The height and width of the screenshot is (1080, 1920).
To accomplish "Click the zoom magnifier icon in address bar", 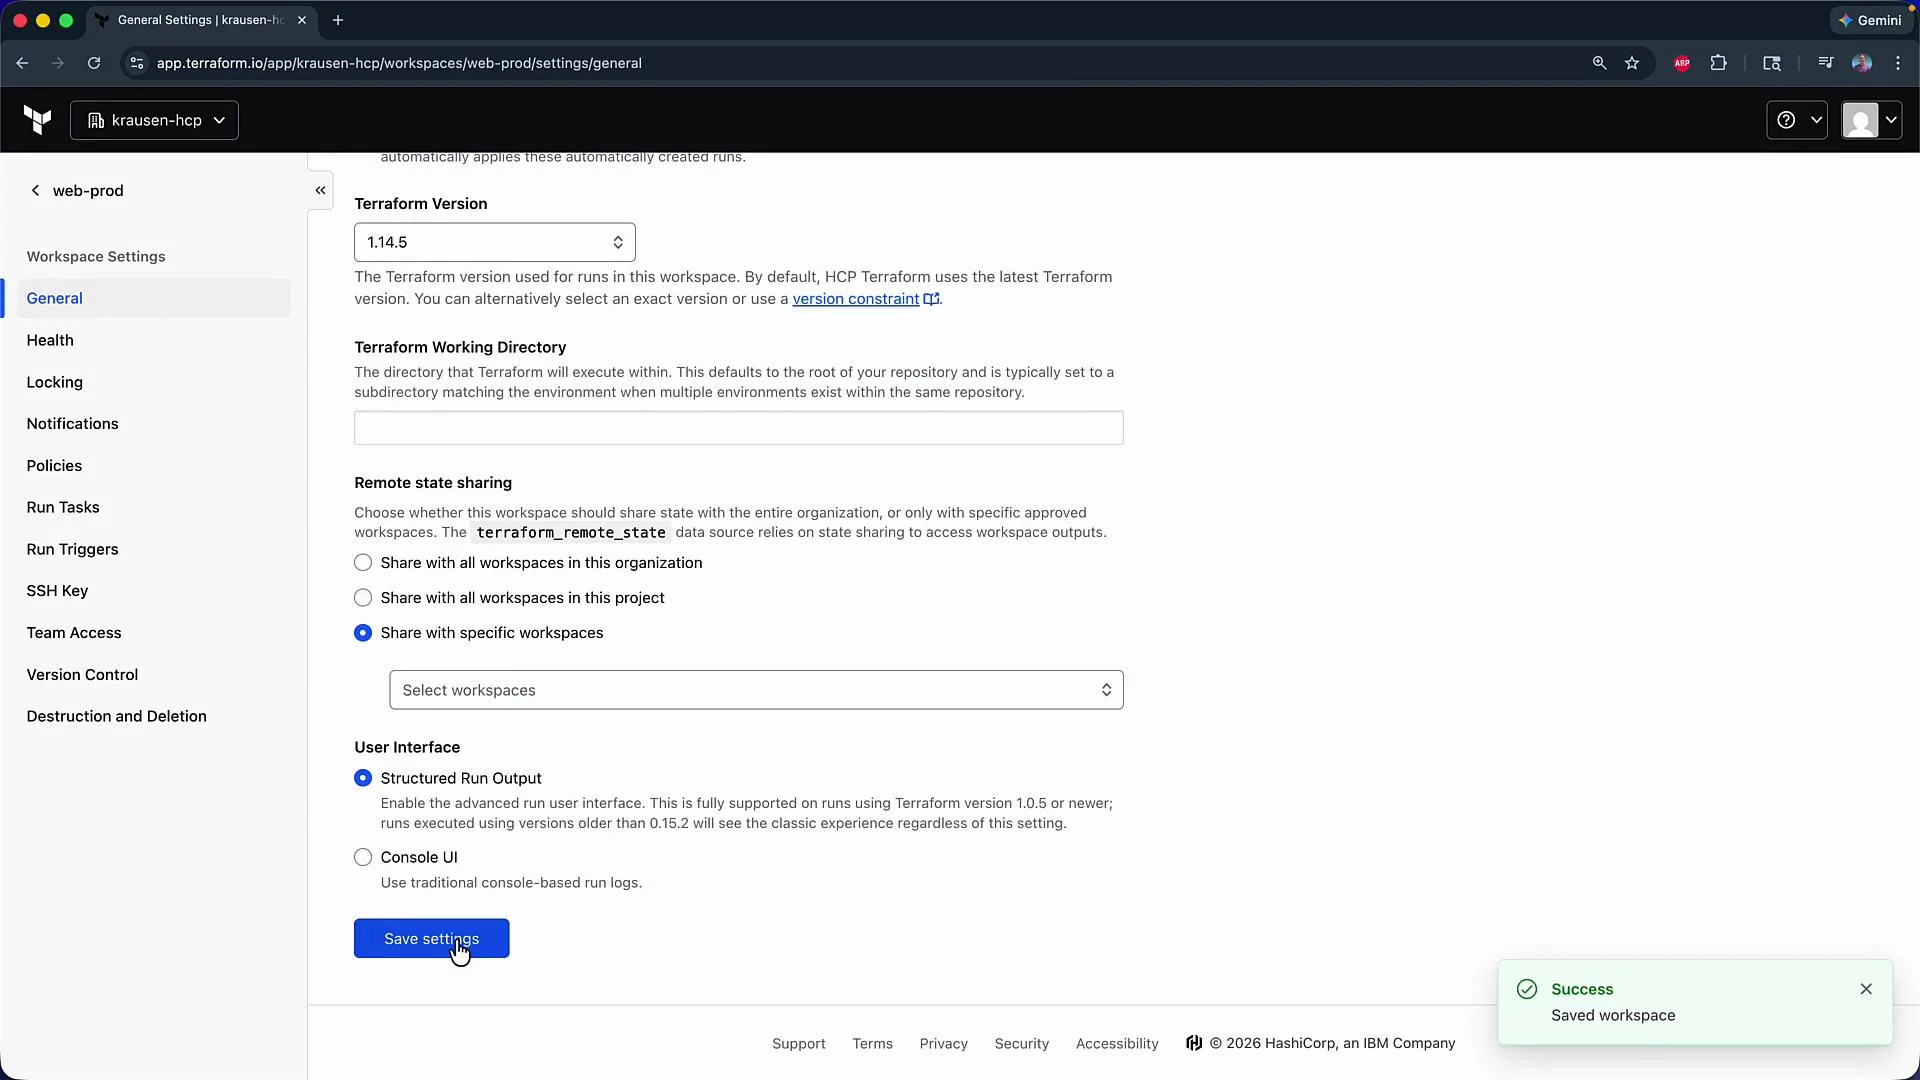I will pos(1599,63).
